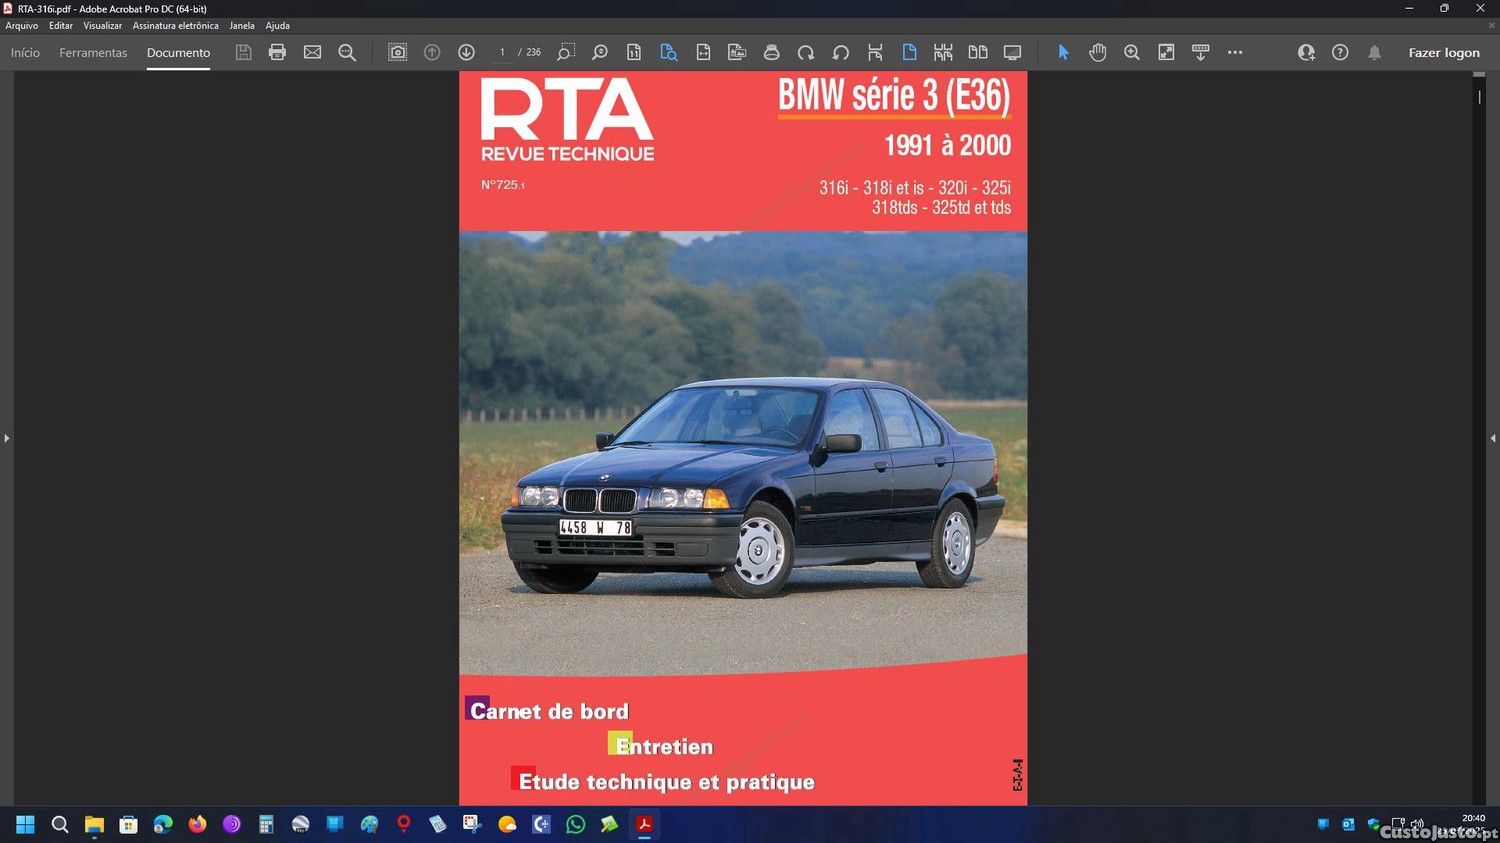Click the page number input field
This screenshot has width=1500, height=843.
(x=502, y=52)
